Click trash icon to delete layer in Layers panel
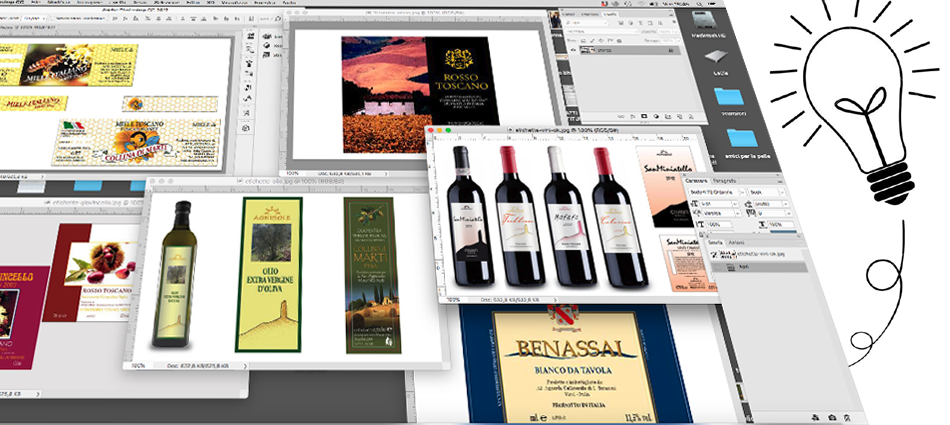The width and height of the screenshot is (950, 425). tap(691, 117)
